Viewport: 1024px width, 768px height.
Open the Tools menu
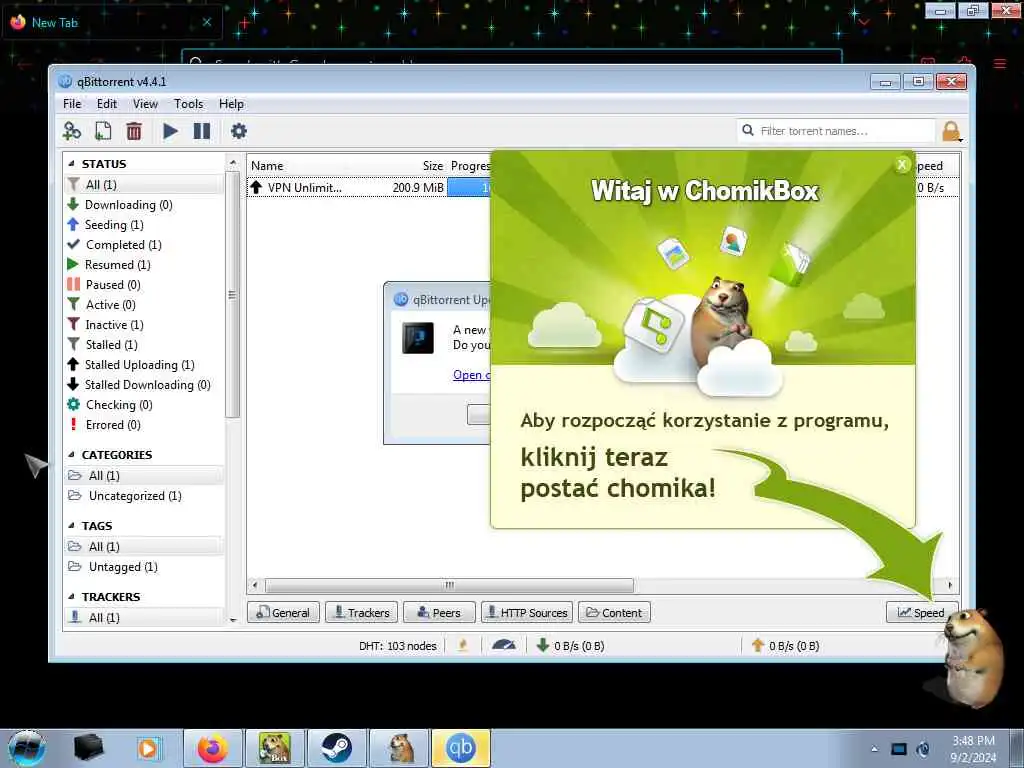pos(188,104)
